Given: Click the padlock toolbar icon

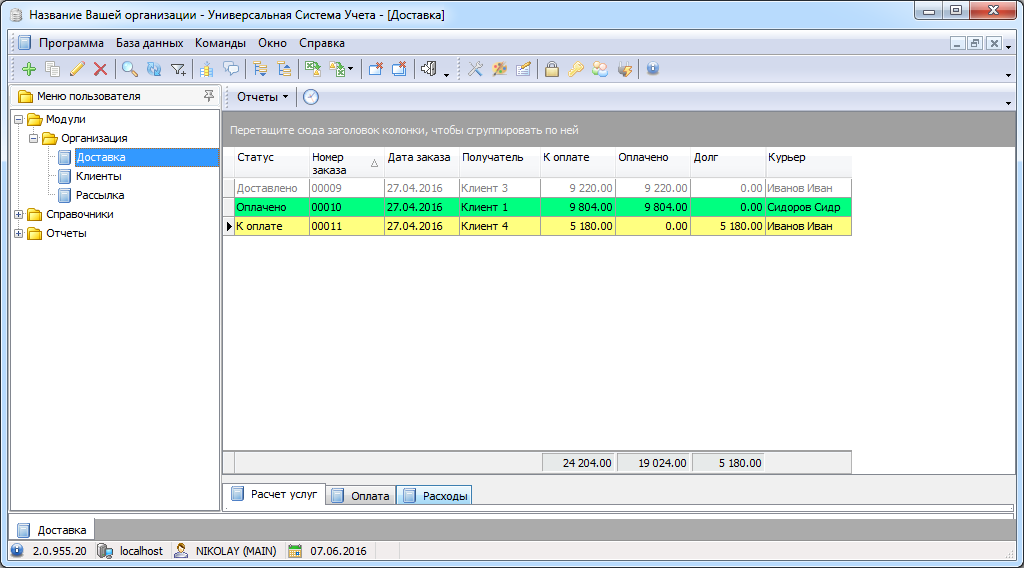Looking at the screenshot, I should pos(552,69).
